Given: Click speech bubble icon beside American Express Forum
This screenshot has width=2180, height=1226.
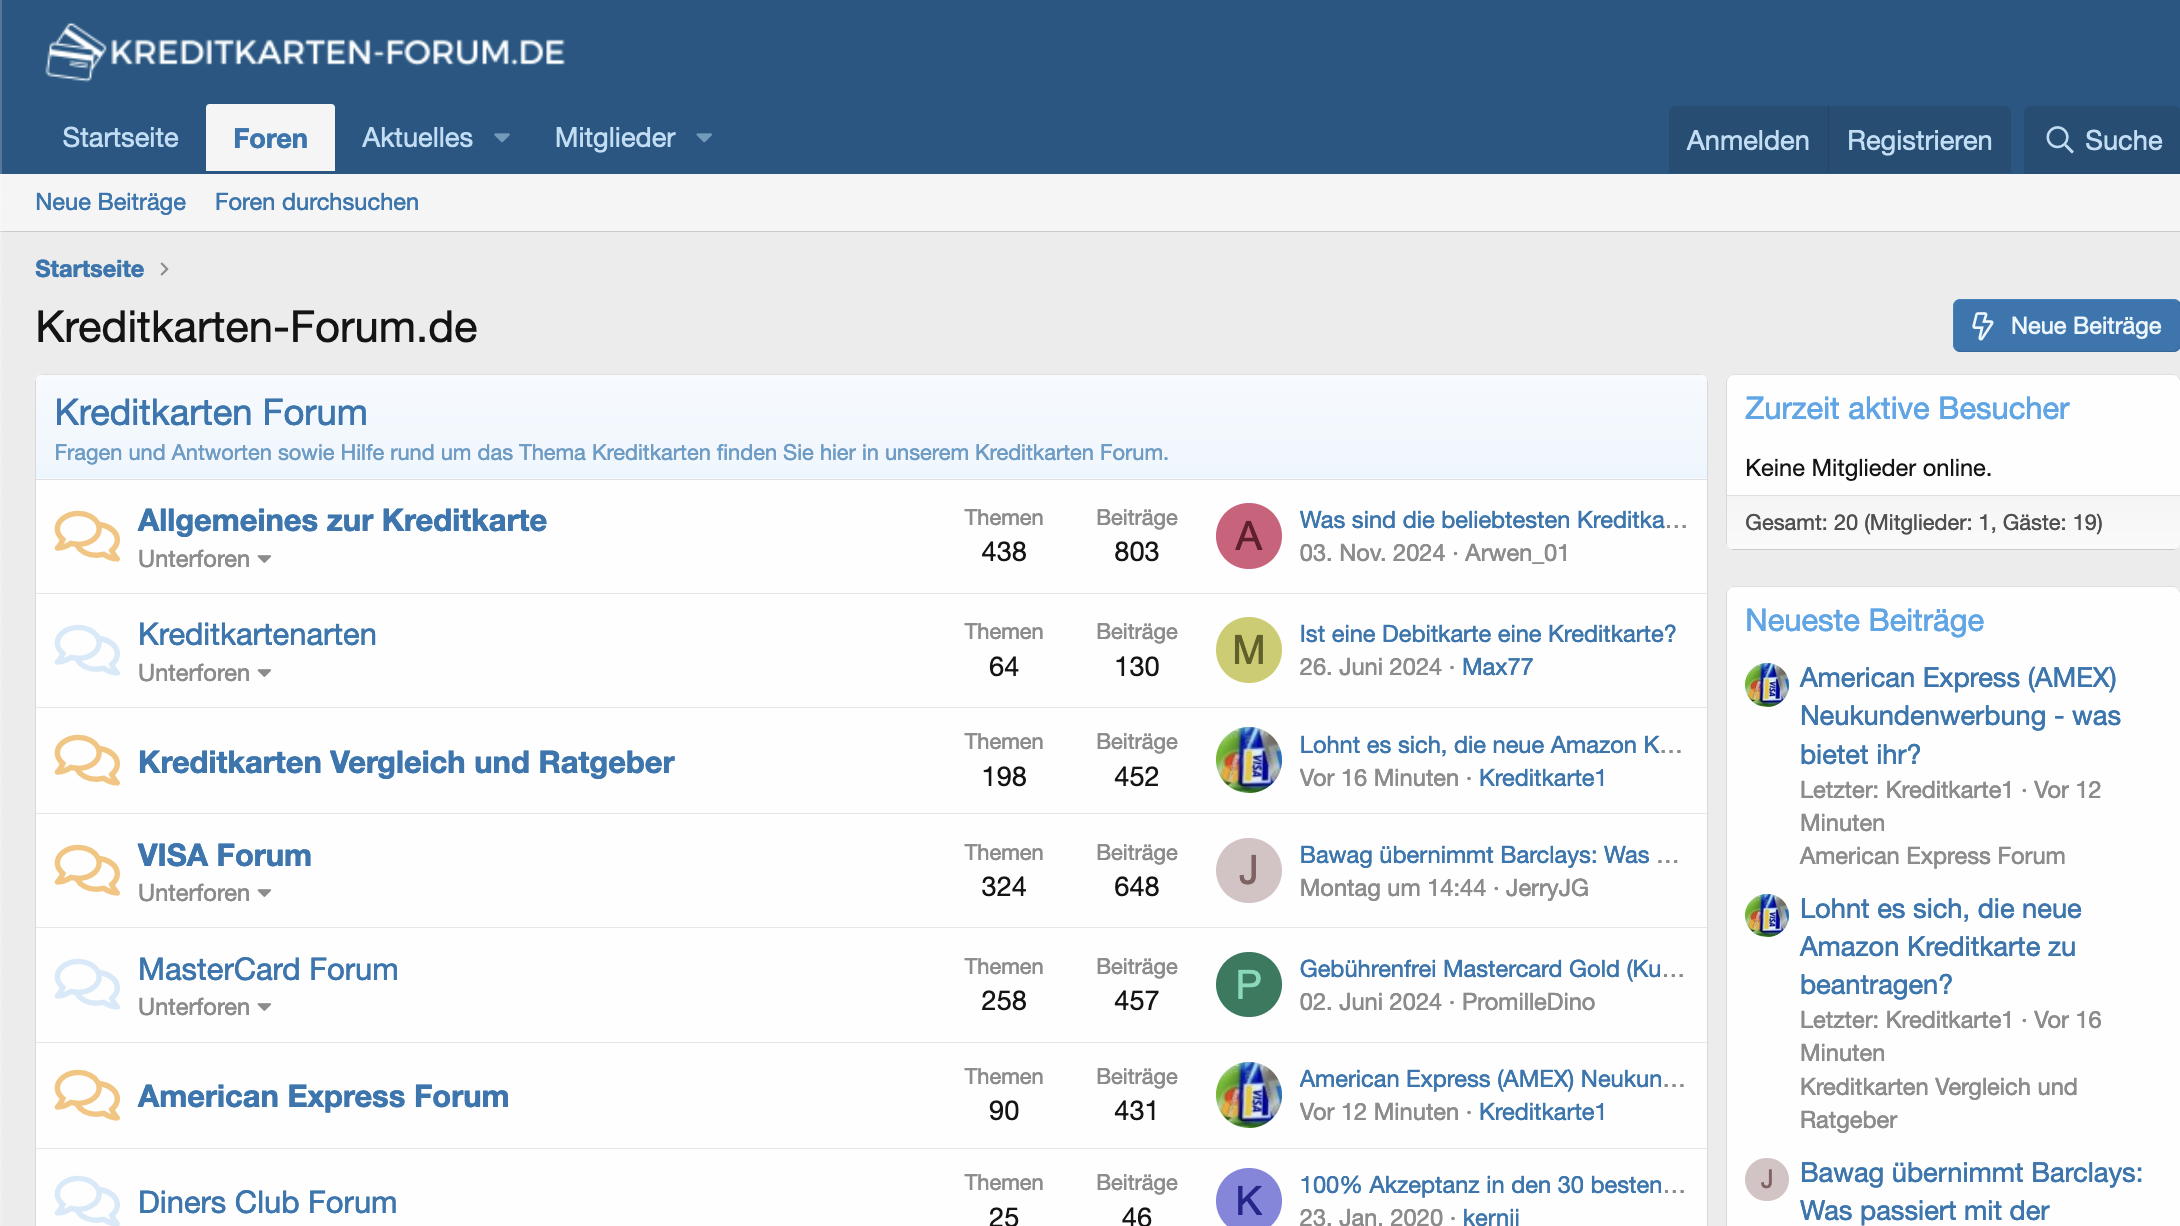Looking at the screenshot, I should click(87, 1095).
